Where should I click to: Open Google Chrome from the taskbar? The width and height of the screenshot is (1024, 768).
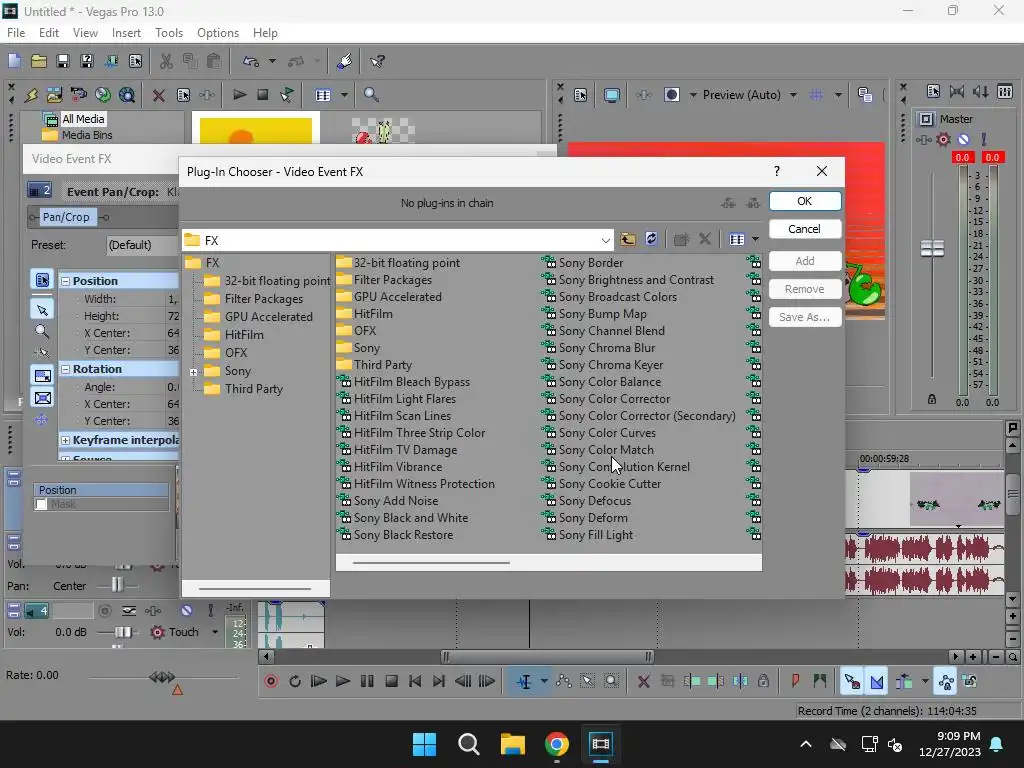556,744
